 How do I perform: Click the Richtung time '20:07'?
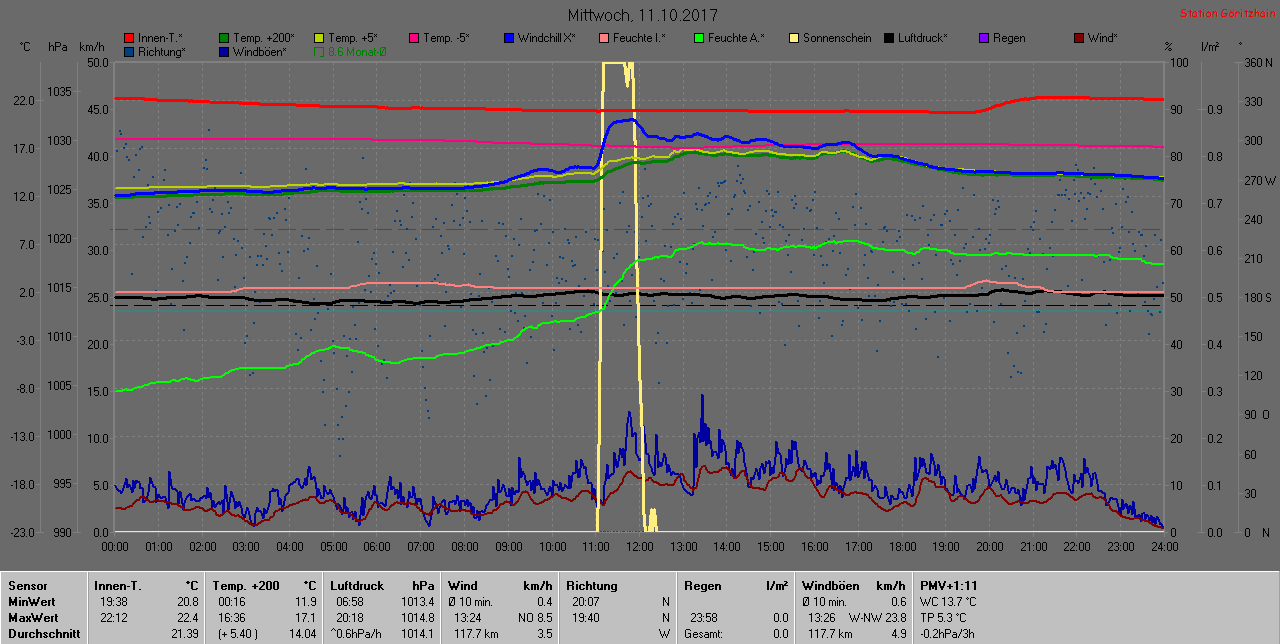587,601
